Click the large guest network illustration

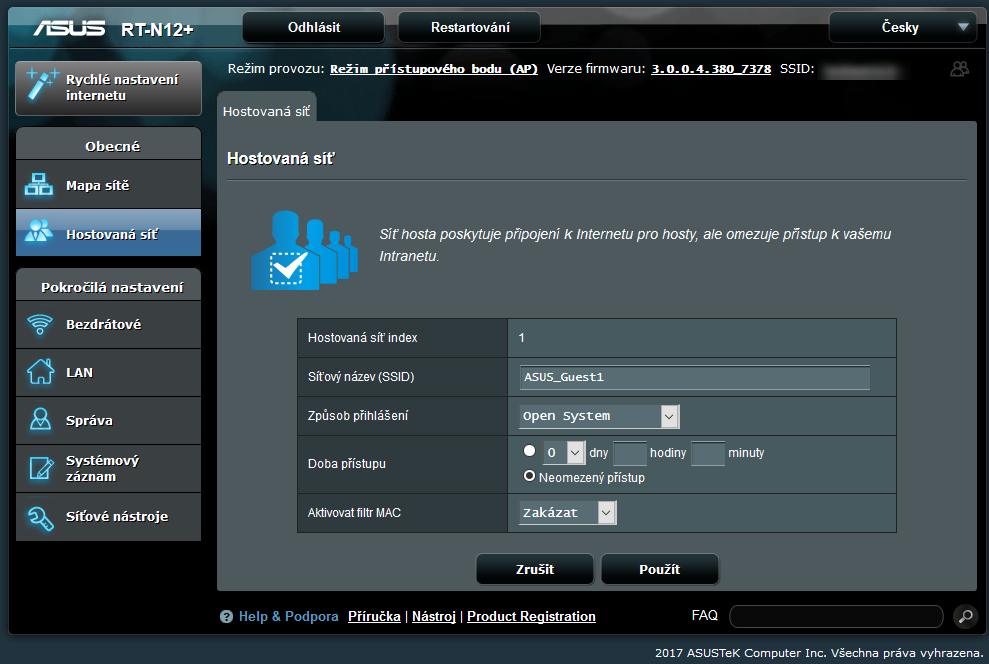point(305,250)
